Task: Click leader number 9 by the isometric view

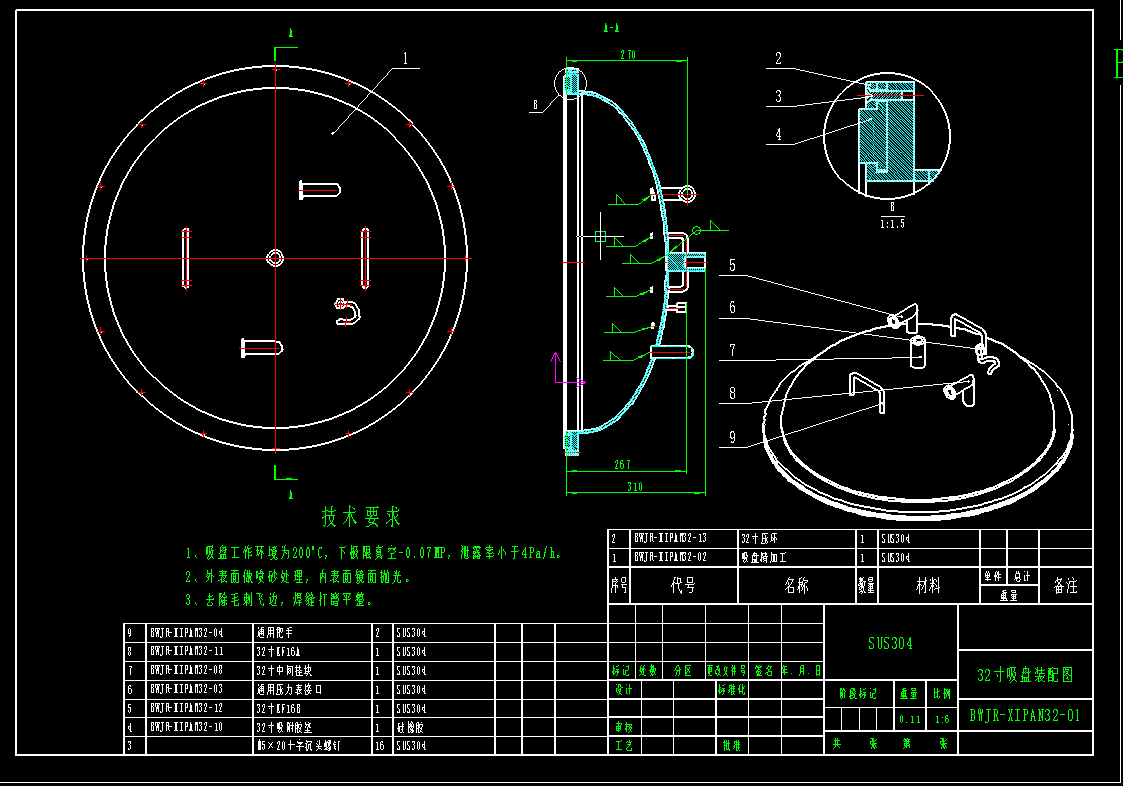Action: [732, 437]
